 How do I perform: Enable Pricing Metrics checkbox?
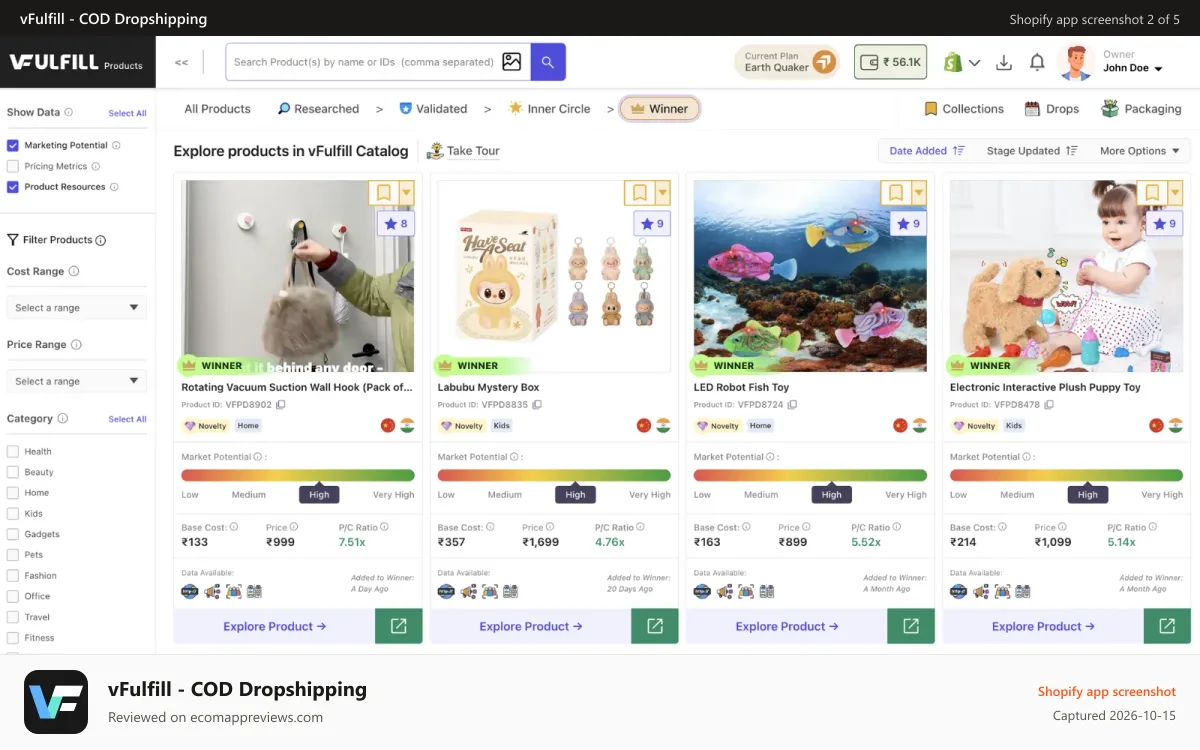coord(13,166)
